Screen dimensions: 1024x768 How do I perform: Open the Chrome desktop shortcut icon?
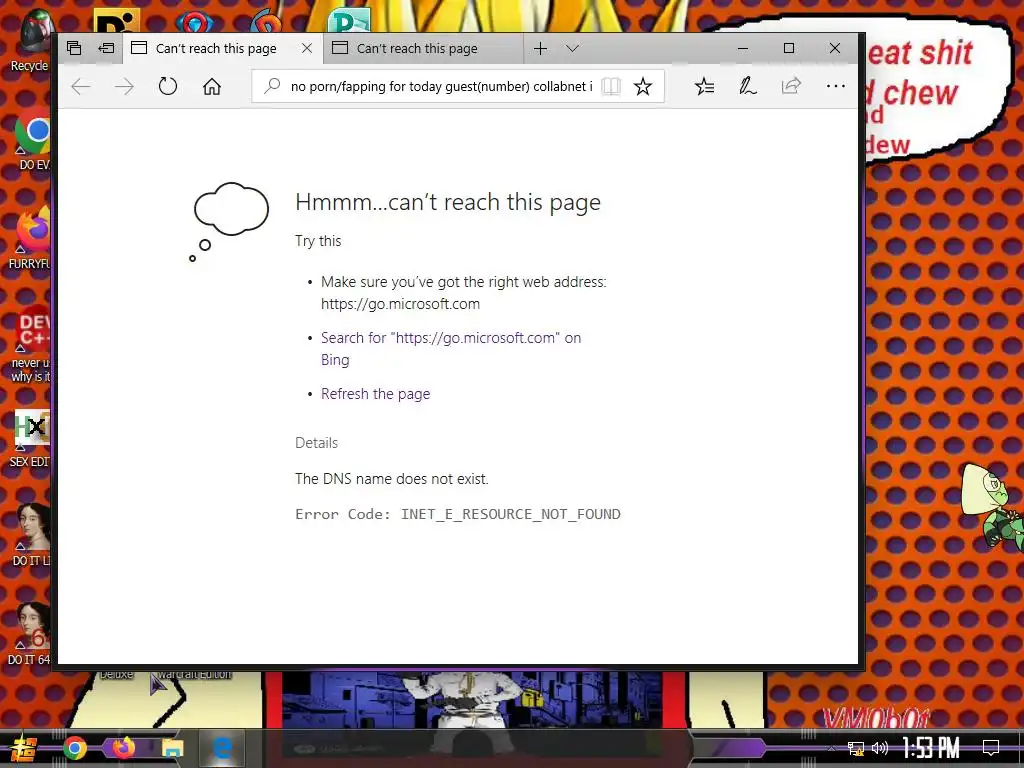tap(33, 140)
